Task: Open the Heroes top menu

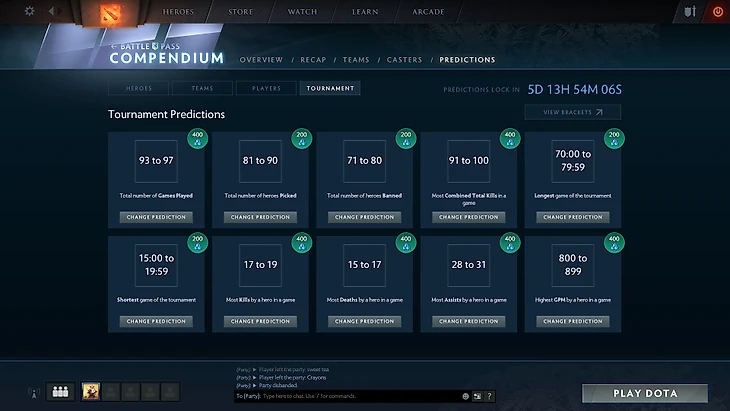Action: [178, 12]
